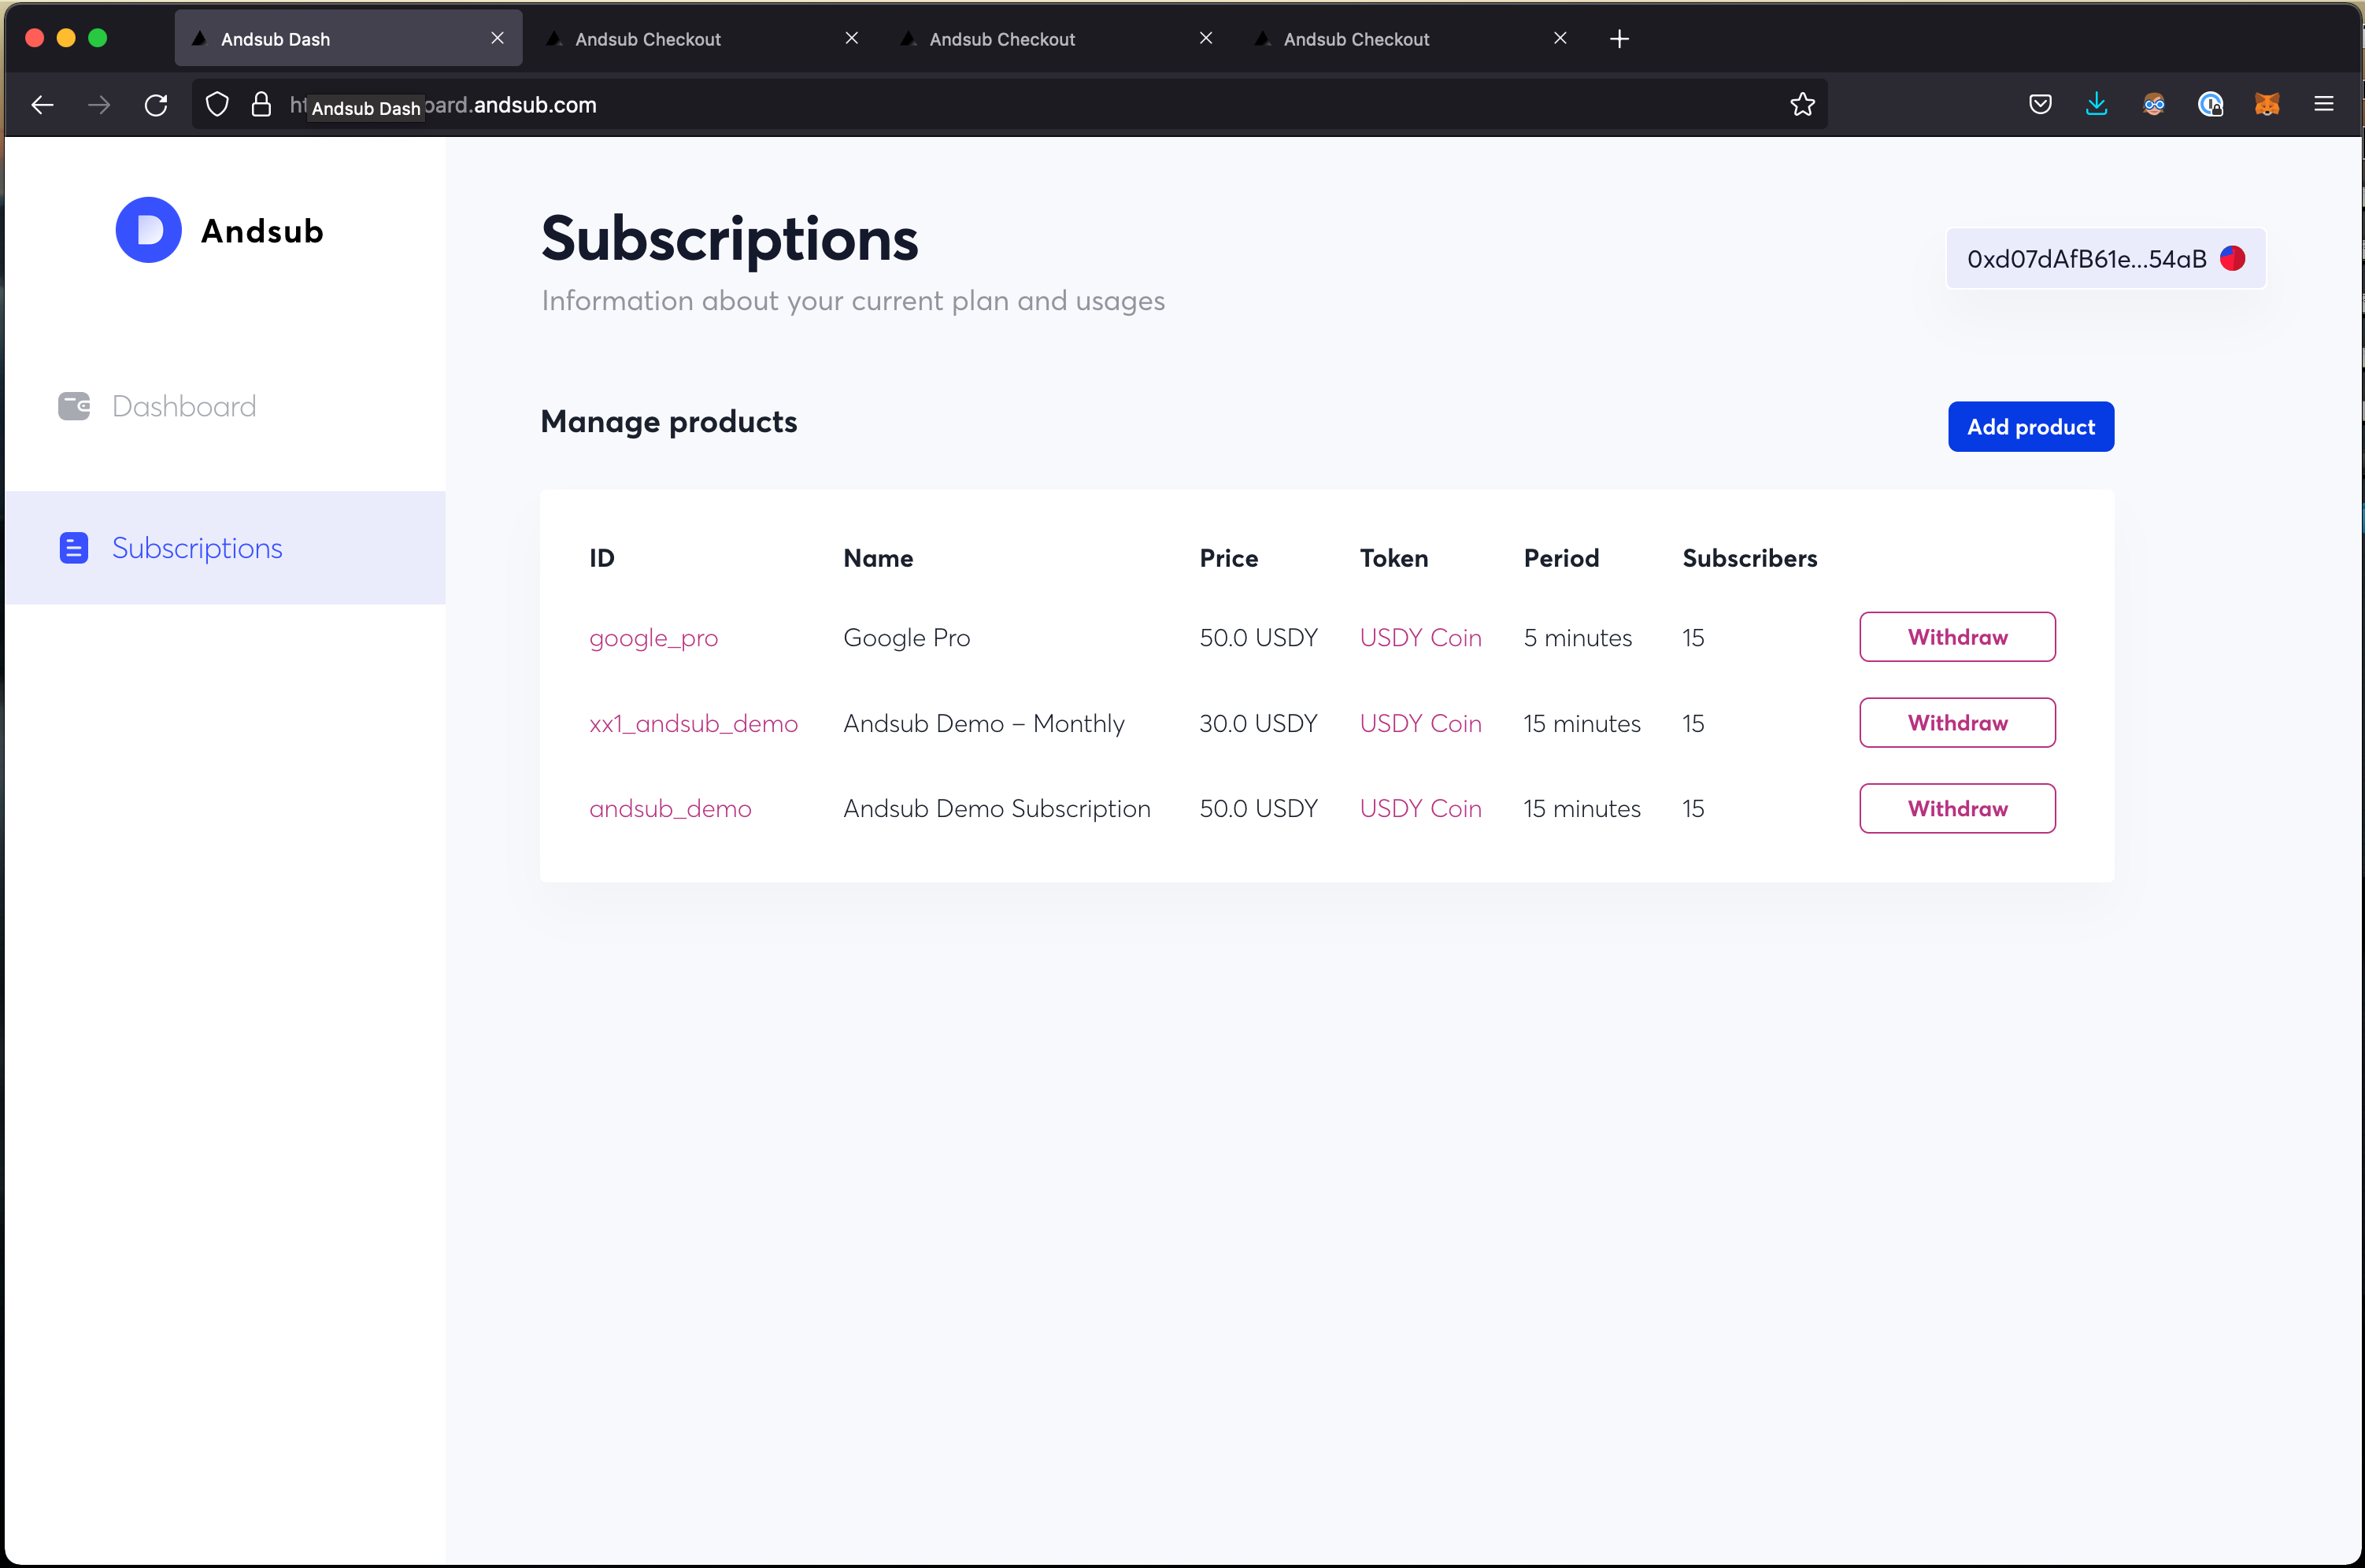
Task: Click the Manage products heading
Action: pos(668,422)
